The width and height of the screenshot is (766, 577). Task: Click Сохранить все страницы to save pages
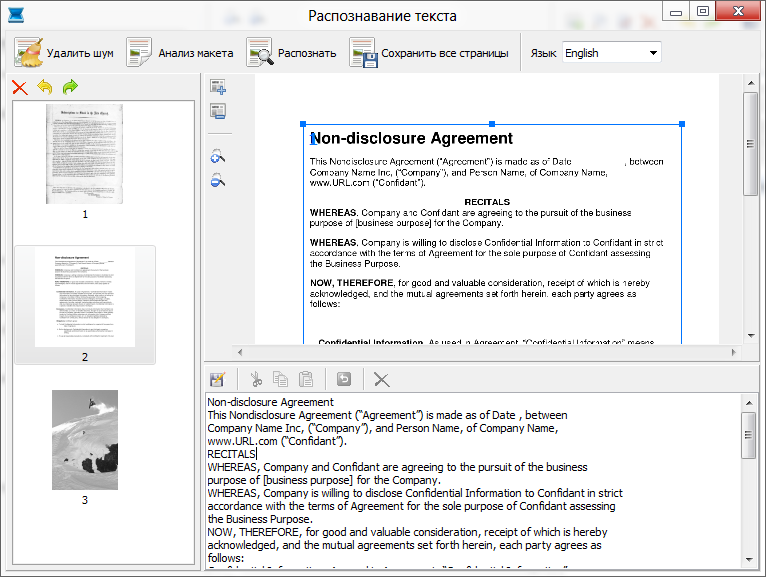(429, 53)
